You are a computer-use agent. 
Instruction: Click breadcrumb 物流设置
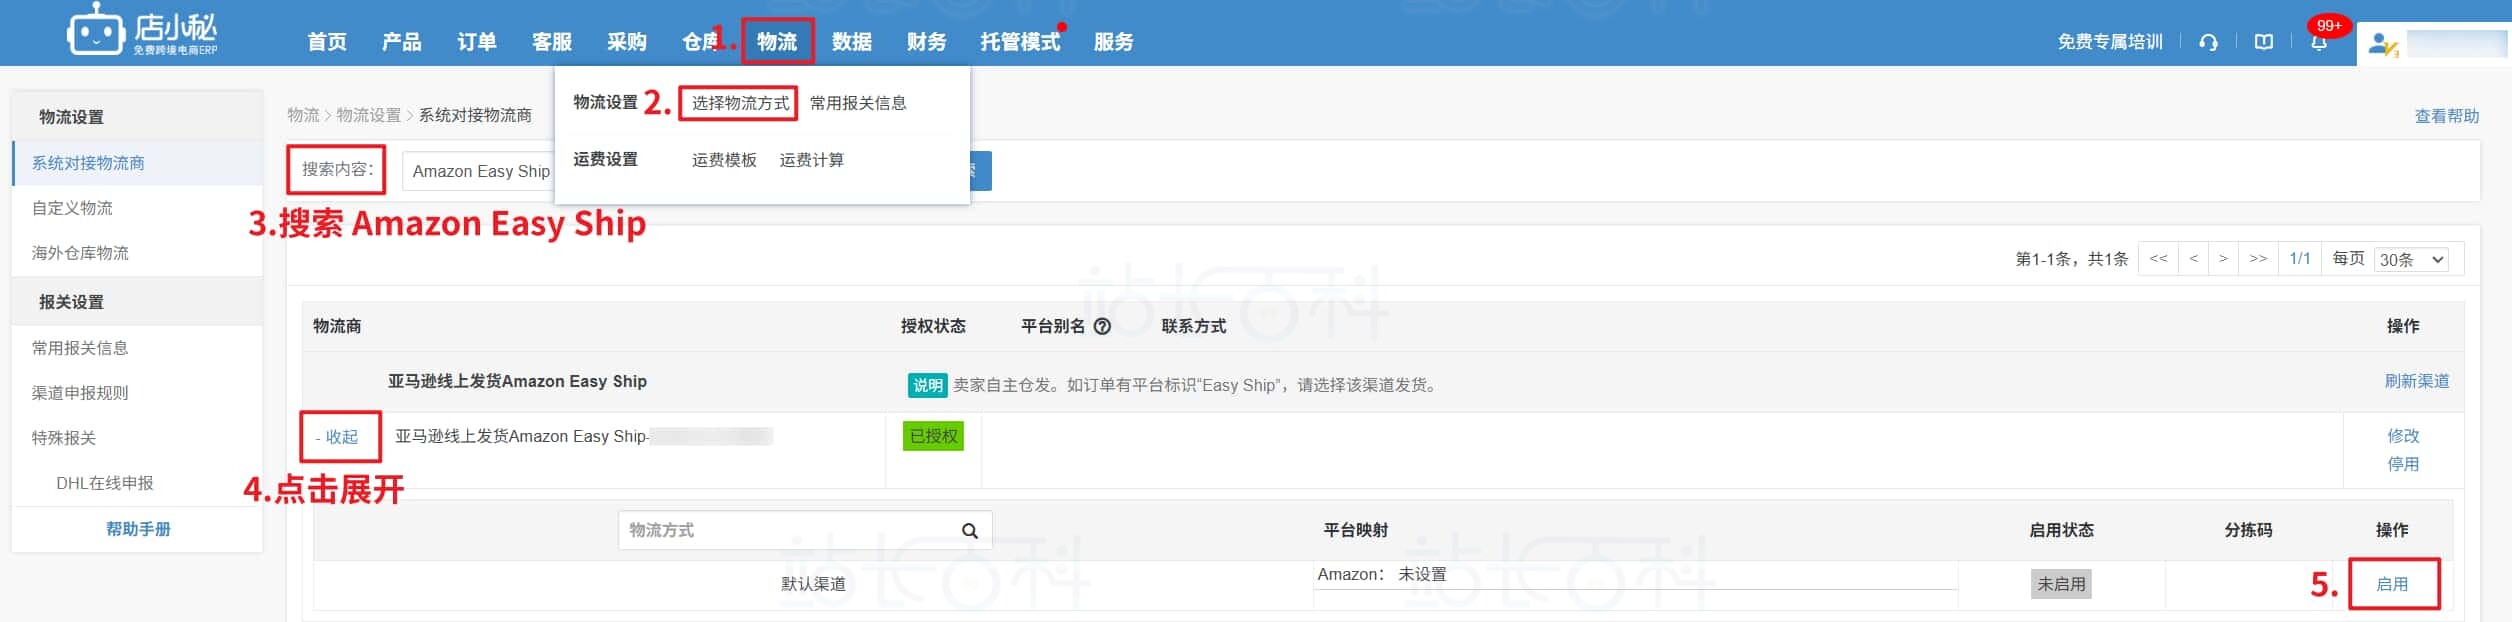[x=368, y=115]
